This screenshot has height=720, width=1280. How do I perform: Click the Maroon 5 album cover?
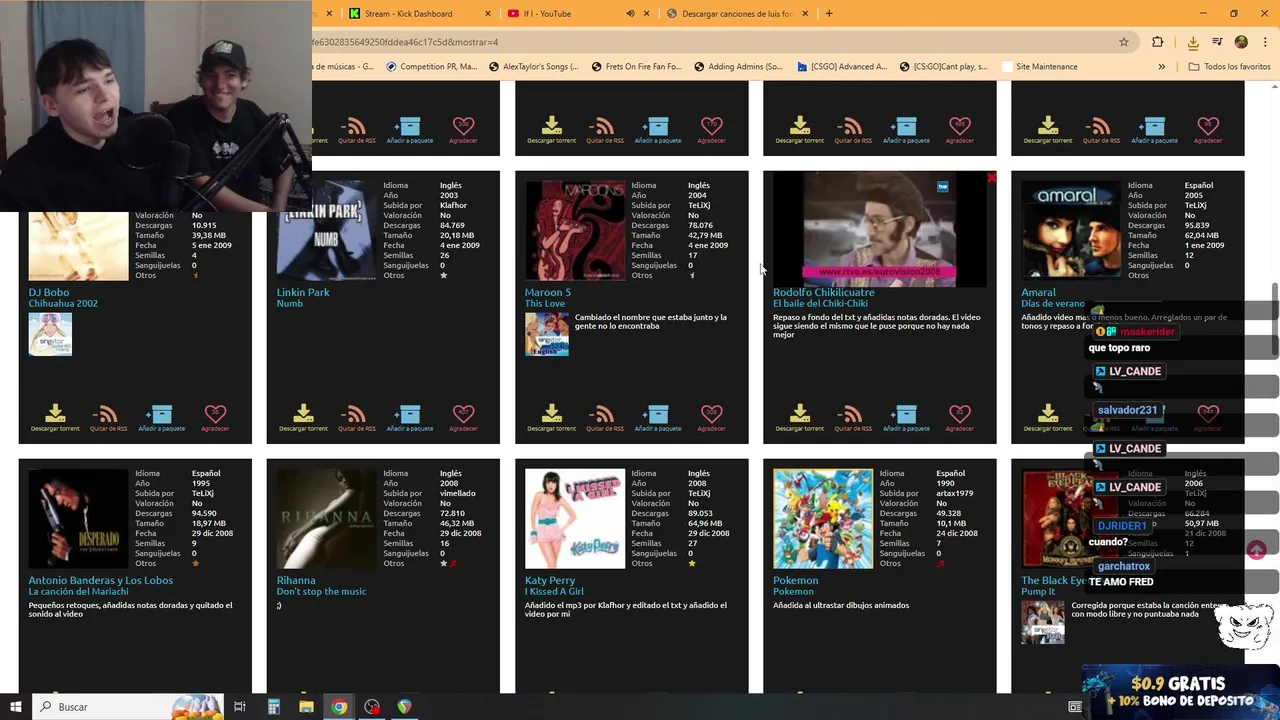coord(575,230)
